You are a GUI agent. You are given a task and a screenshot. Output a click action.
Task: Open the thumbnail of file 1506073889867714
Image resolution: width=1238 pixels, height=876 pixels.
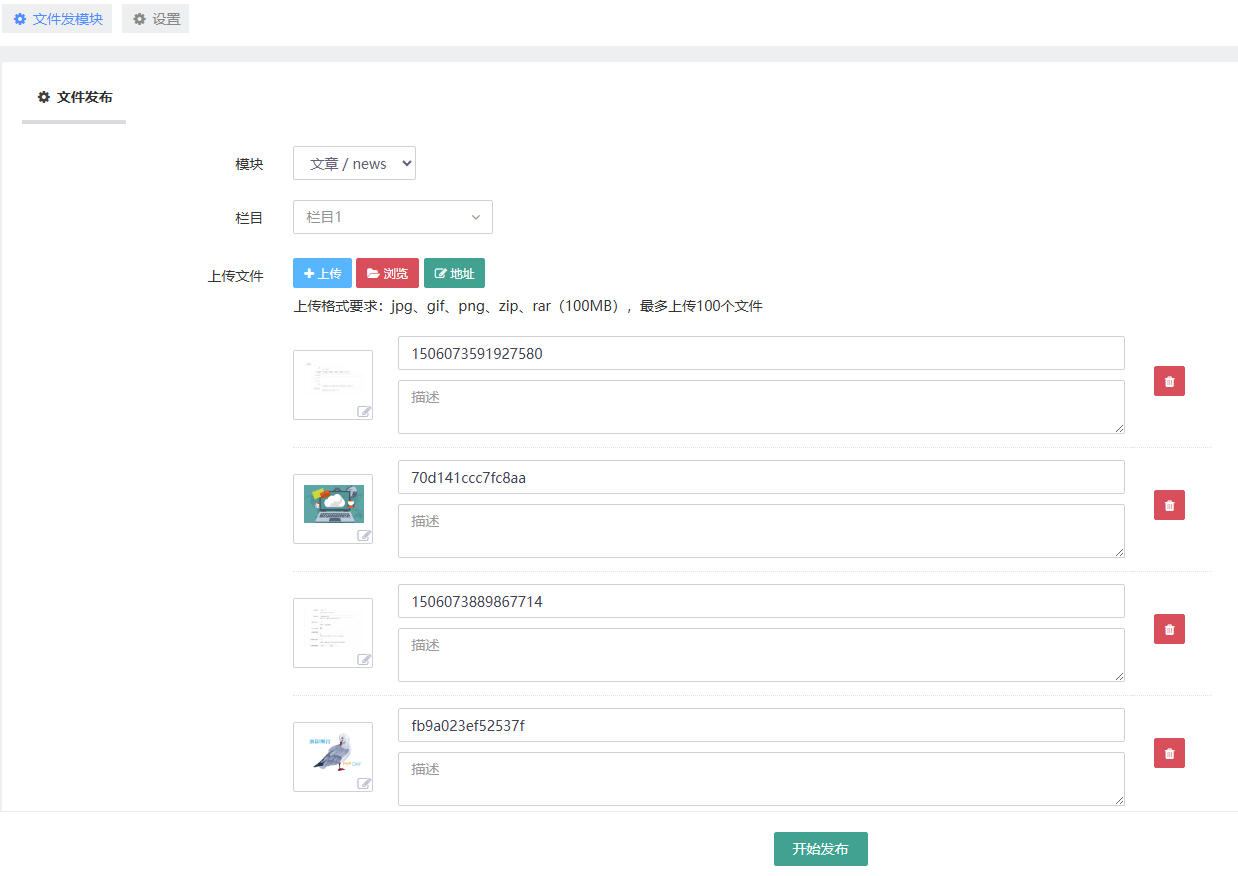(333, 633)
